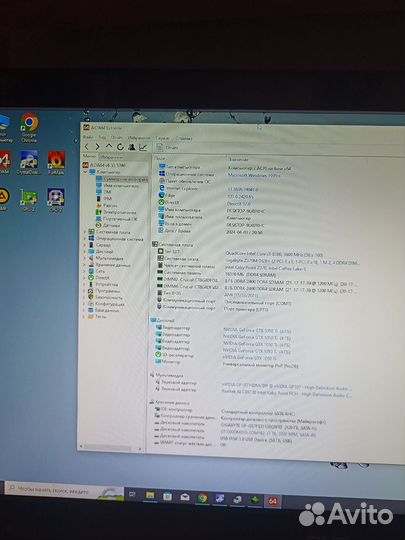405x540 pixels.
Task: Open the Сервис menu
Action: click(x=162, y=138)
